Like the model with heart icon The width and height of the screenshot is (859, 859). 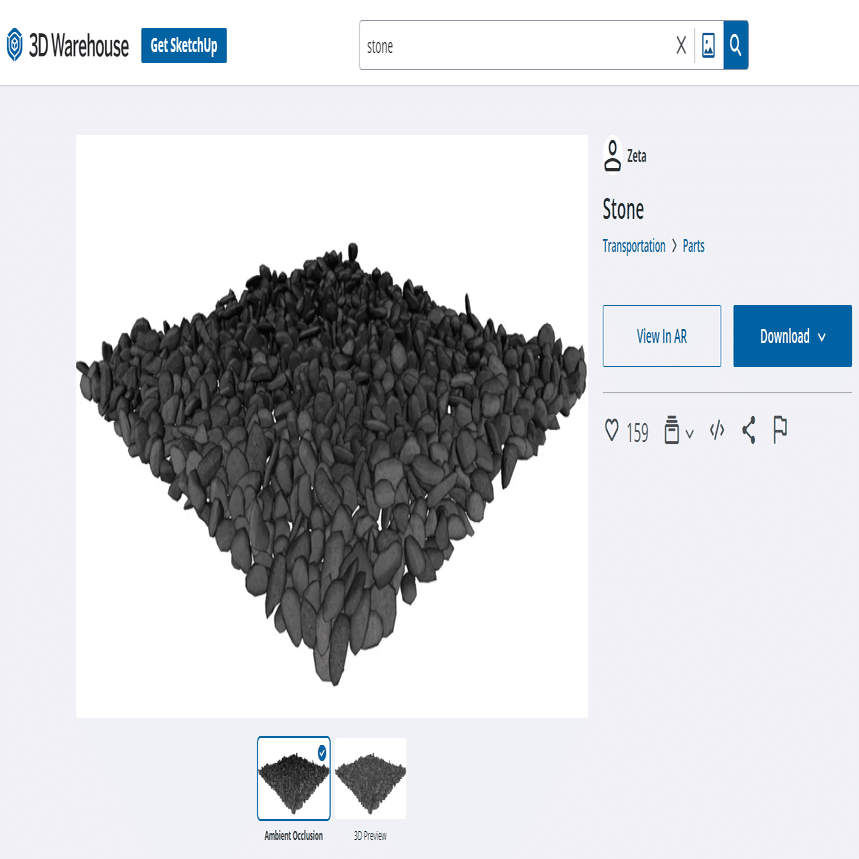[x=611, y=430]
